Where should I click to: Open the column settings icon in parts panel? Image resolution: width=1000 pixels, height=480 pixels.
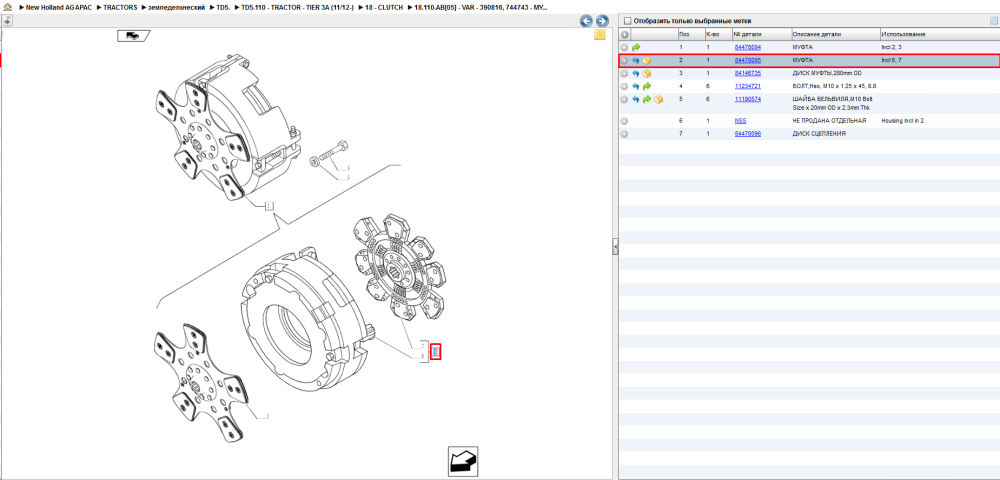tap(993, 20)
